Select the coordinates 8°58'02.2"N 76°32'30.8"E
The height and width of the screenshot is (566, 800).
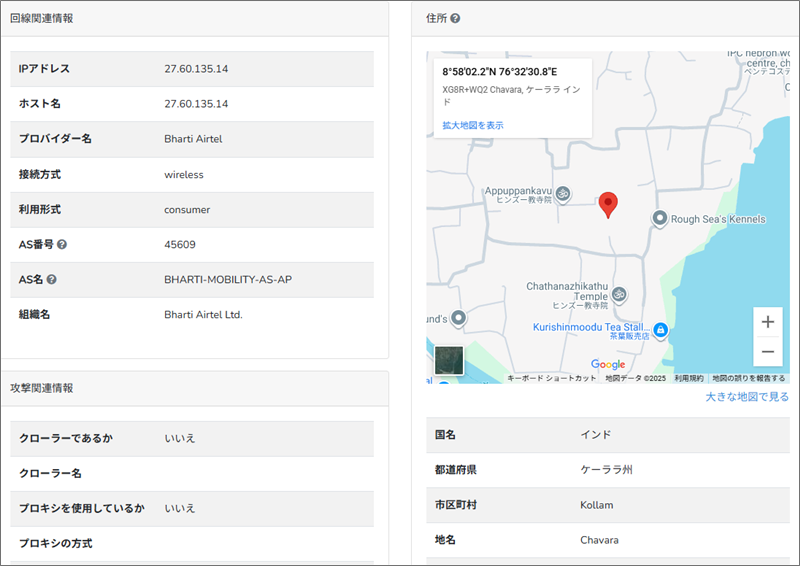(x=499, y=71)
